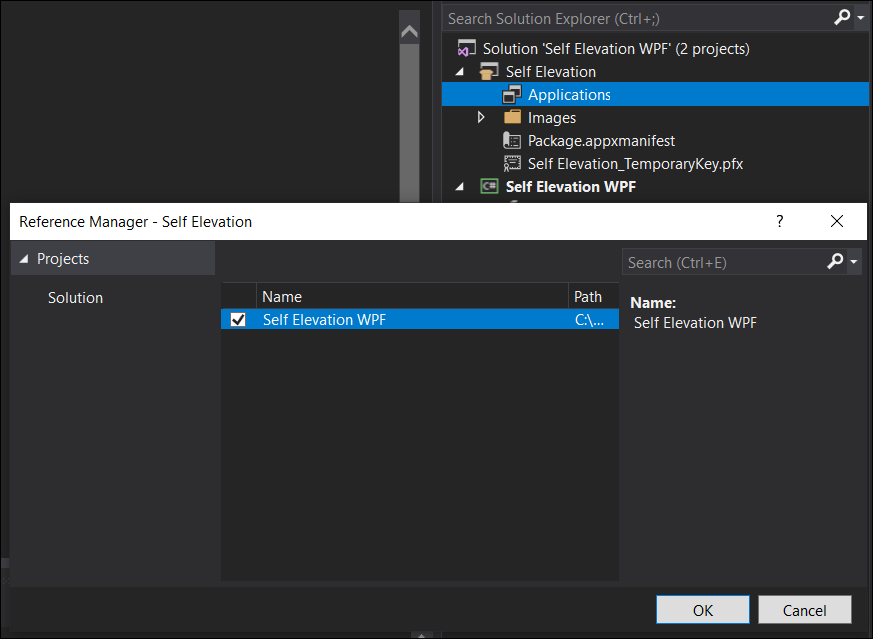This screenshot has height=639, width=873.
Task: Open Solution Explorer search options dropdown
Action: pyautogui.click(x=861, y=18)
